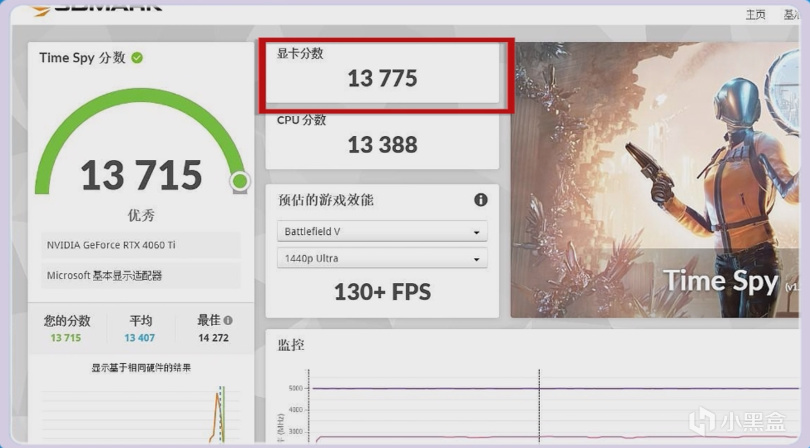Select the NVIDIA GeForce RTX 4060 Ti entry

141,245
